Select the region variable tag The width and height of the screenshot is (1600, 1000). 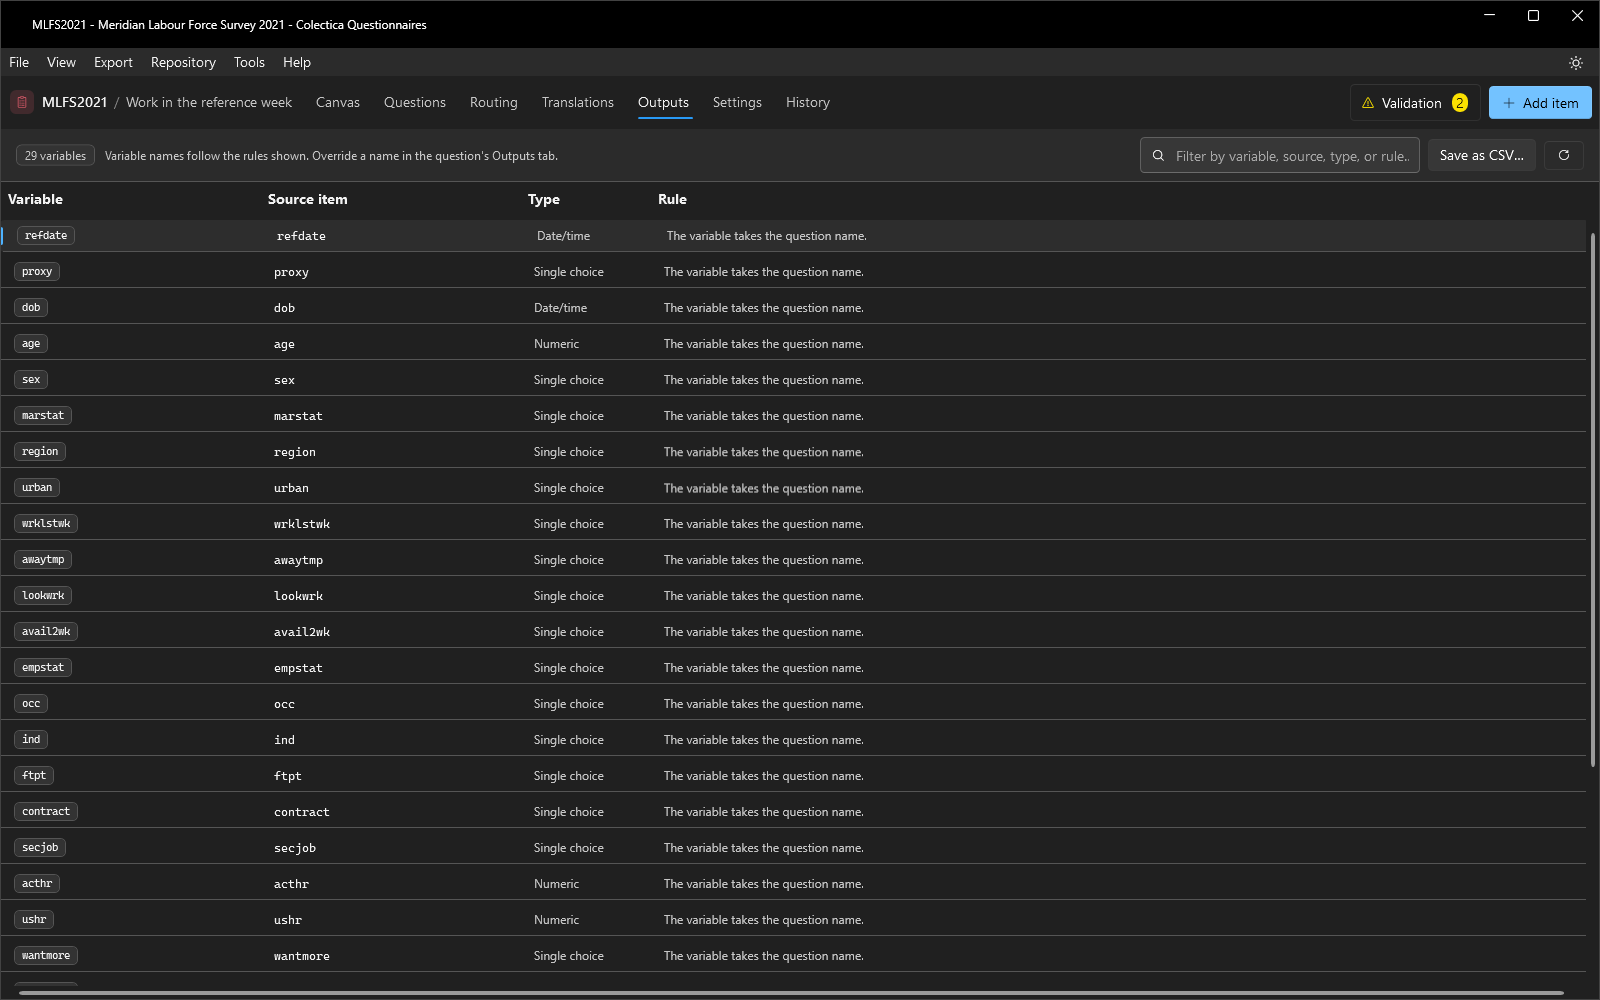coord(40,452)
